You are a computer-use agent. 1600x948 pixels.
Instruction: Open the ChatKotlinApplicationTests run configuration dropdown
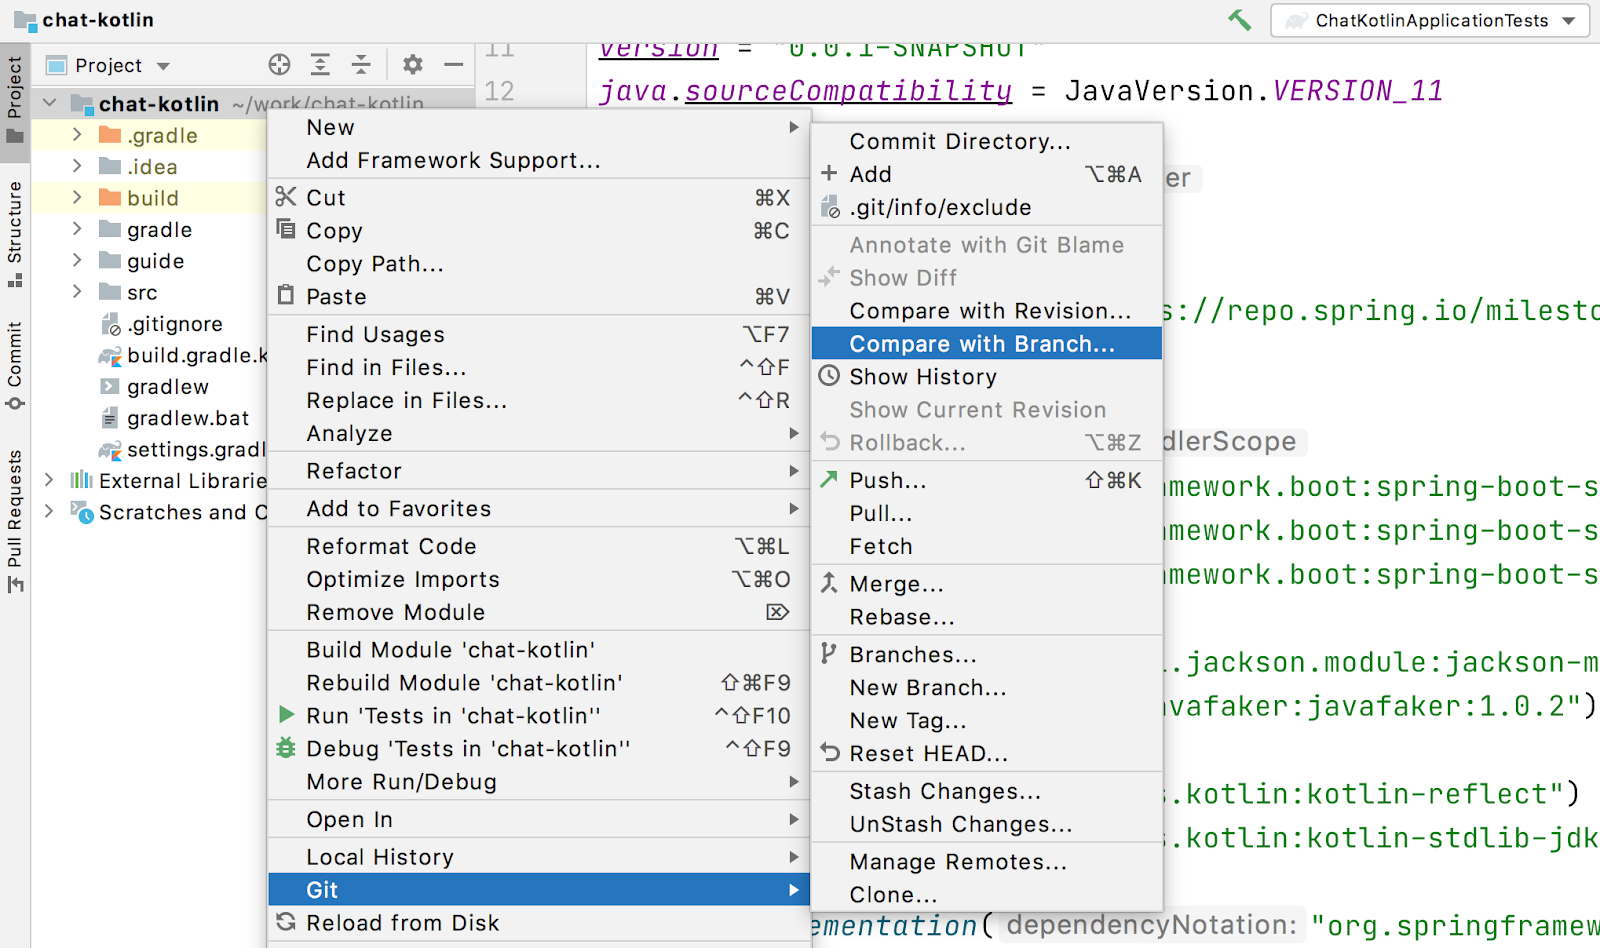[x=1430, y=20]
